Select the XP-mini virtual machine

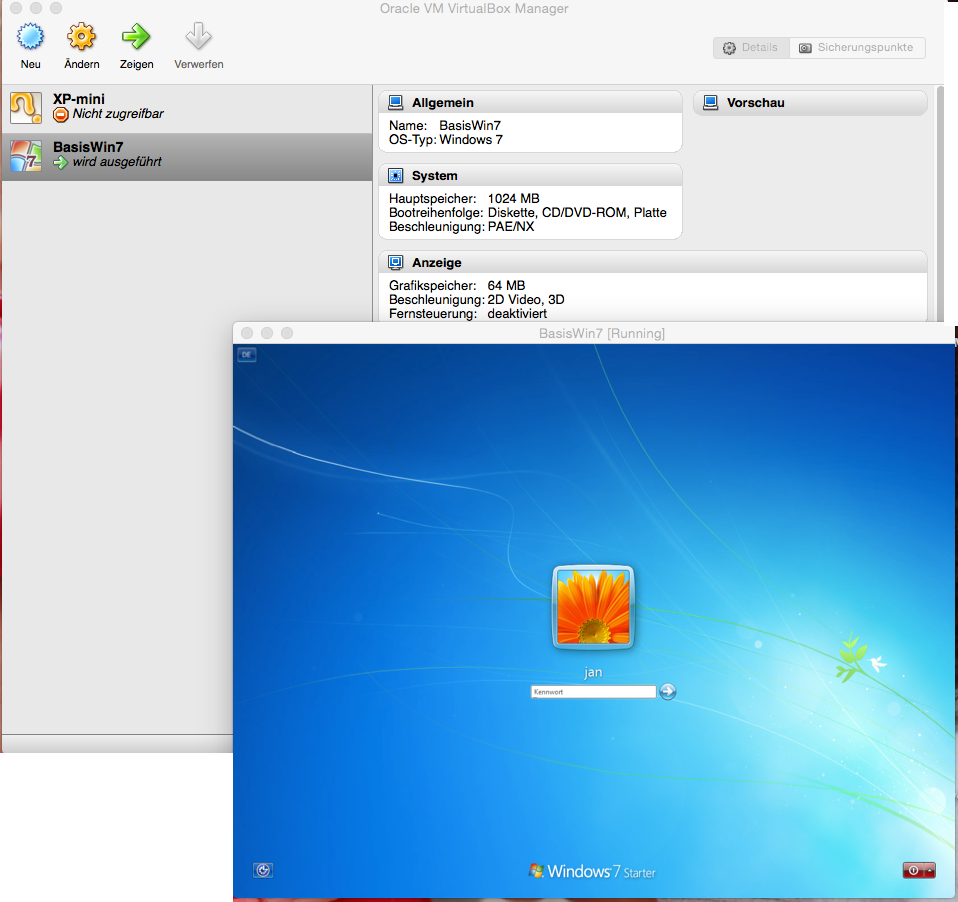coord(186,108)
